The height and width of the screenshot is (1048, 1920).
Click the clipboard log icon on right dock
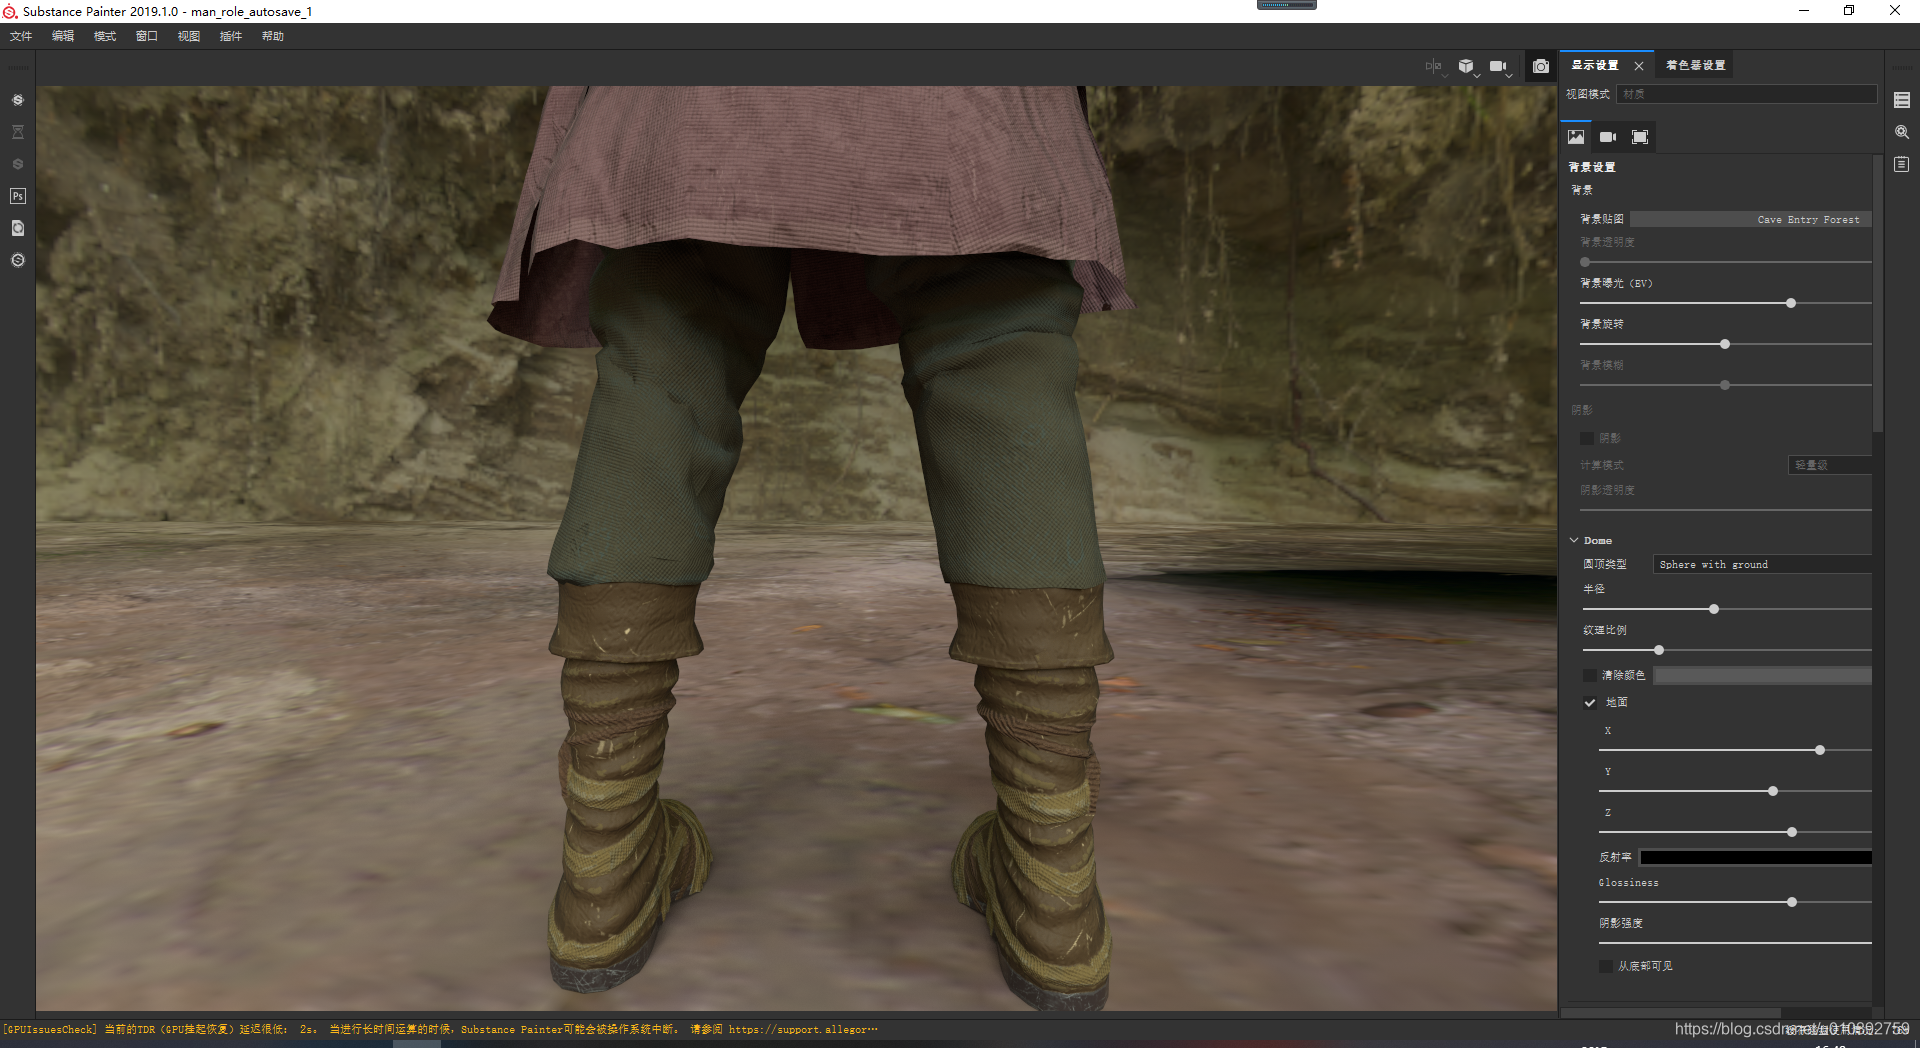[x=1902, y=164]
